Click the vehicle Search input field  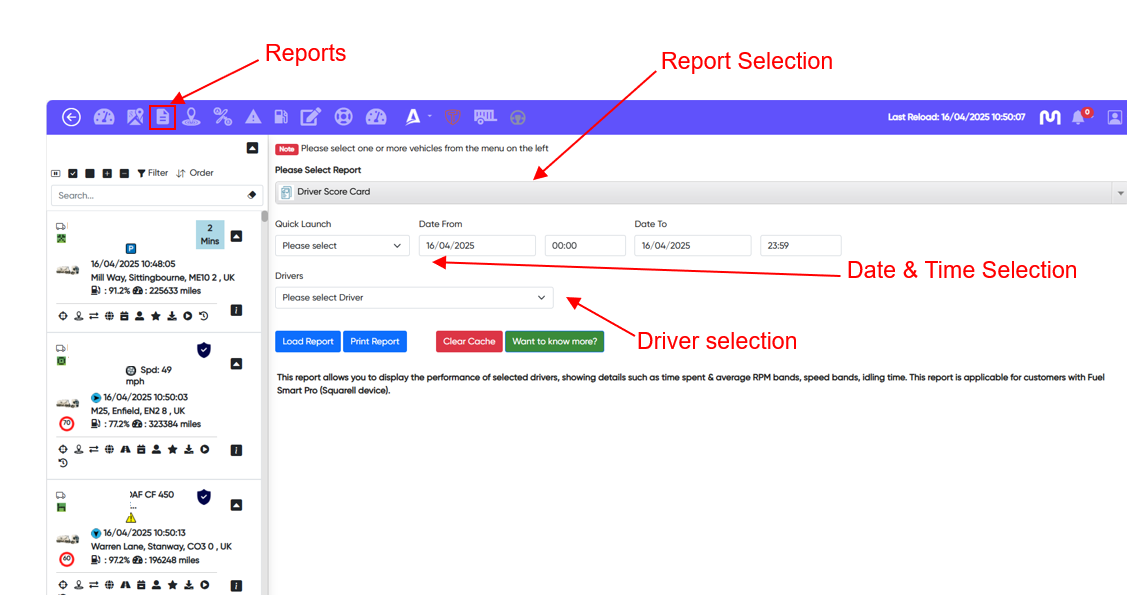(x=150, y=196)
